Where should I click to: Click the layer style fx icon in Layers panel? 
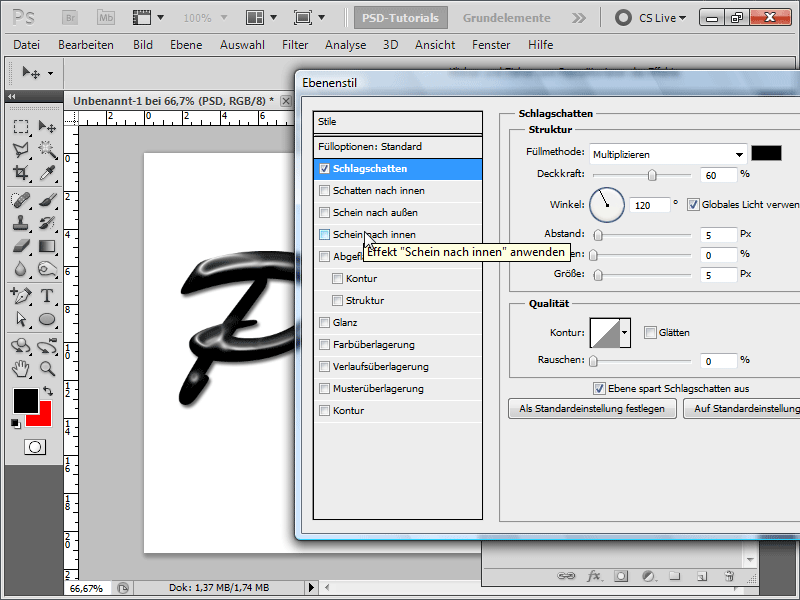click(593, 576)
